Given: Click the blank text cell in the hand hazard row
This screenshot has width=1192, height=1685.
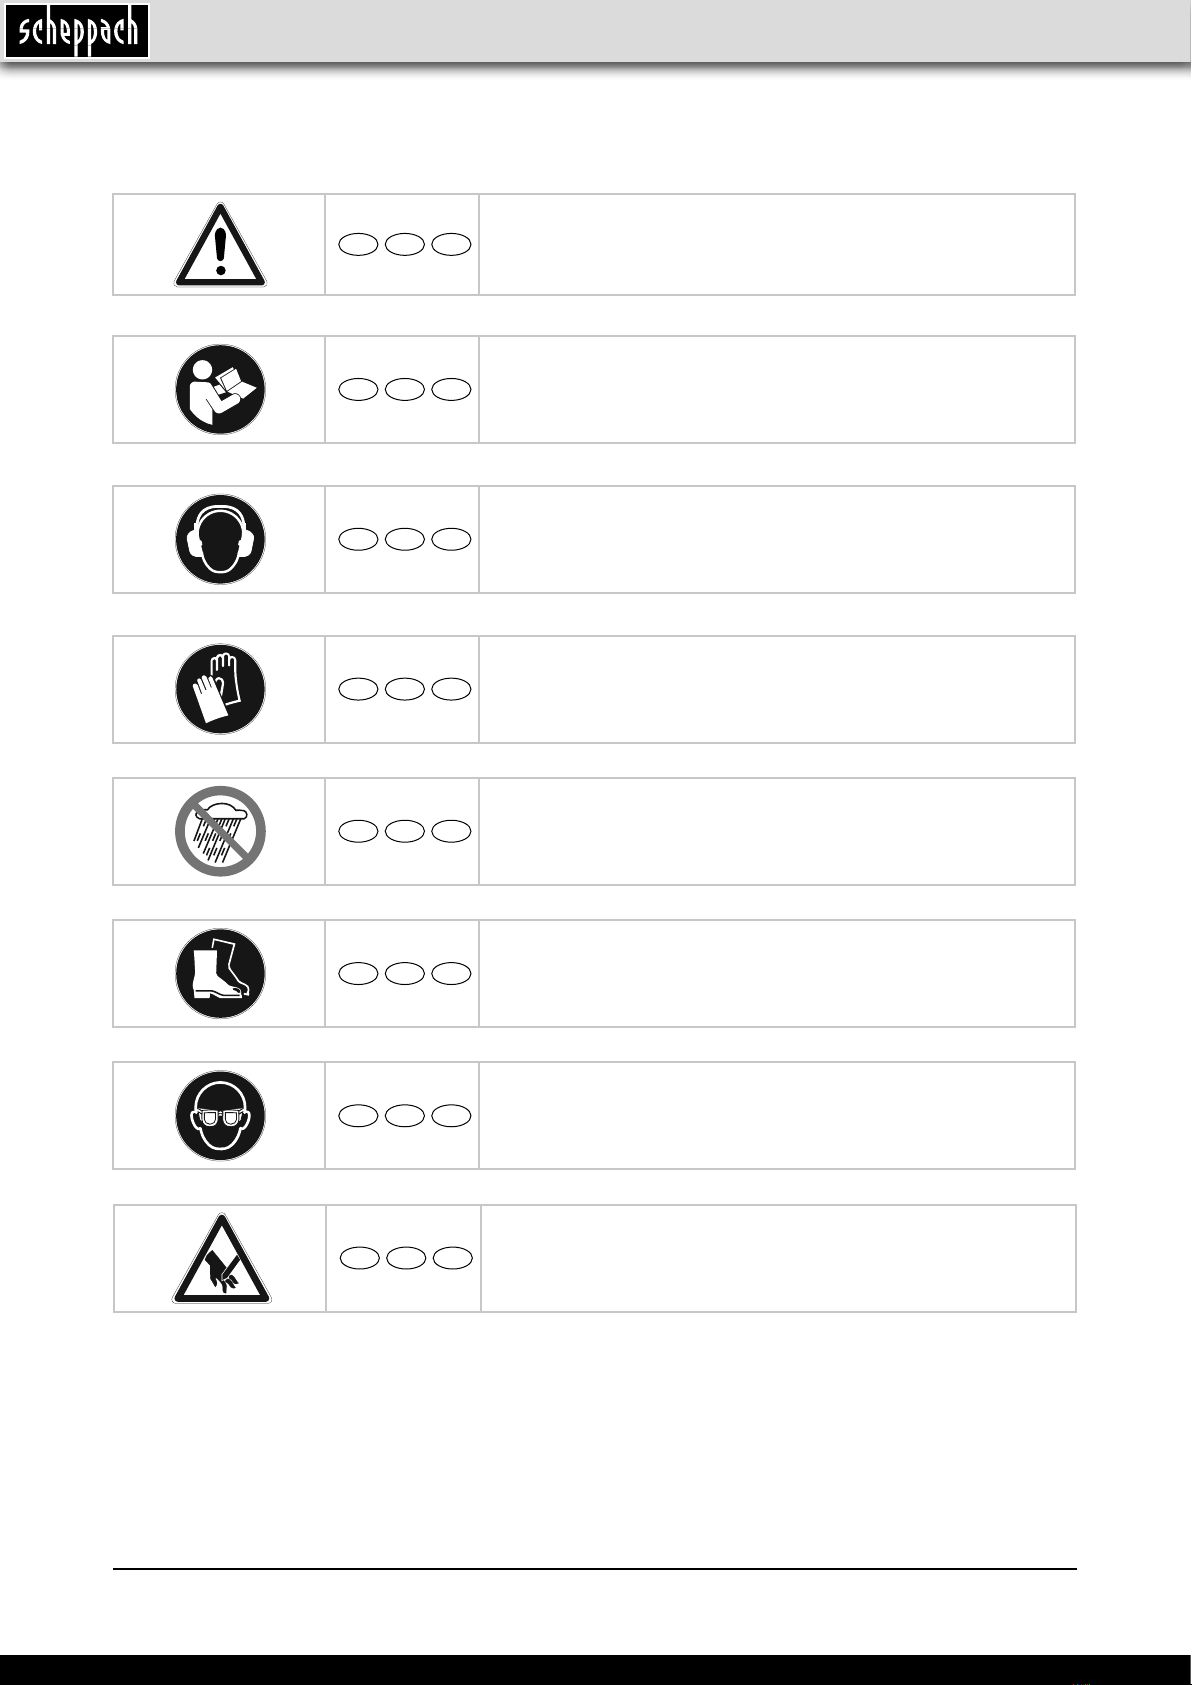Looking at the screenshot, I should coord(778,1258).
